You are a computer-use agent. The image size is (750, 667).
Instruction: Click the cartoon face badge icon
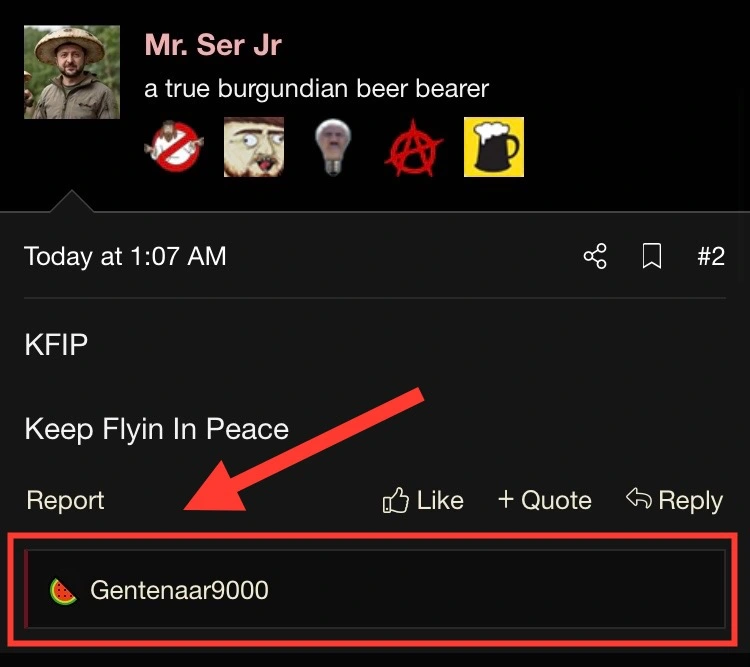254,147
